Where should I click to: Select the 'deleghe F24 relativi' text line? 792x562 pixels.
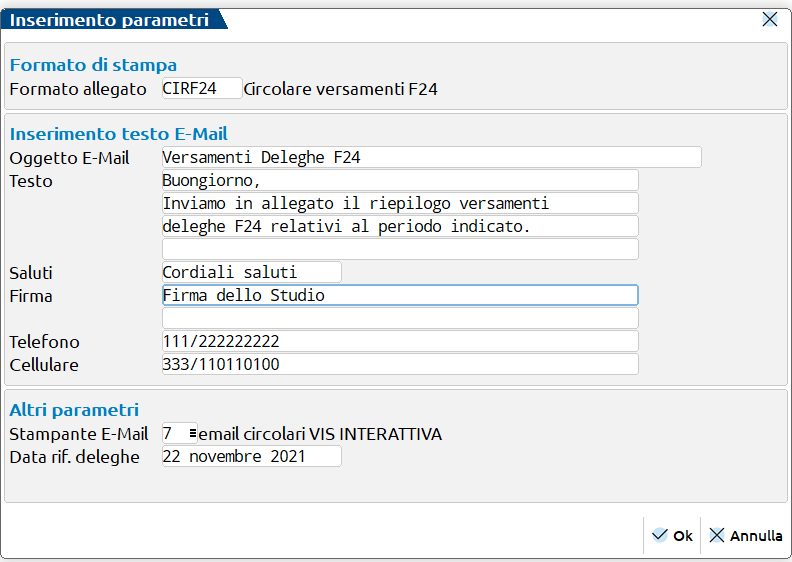399,226
